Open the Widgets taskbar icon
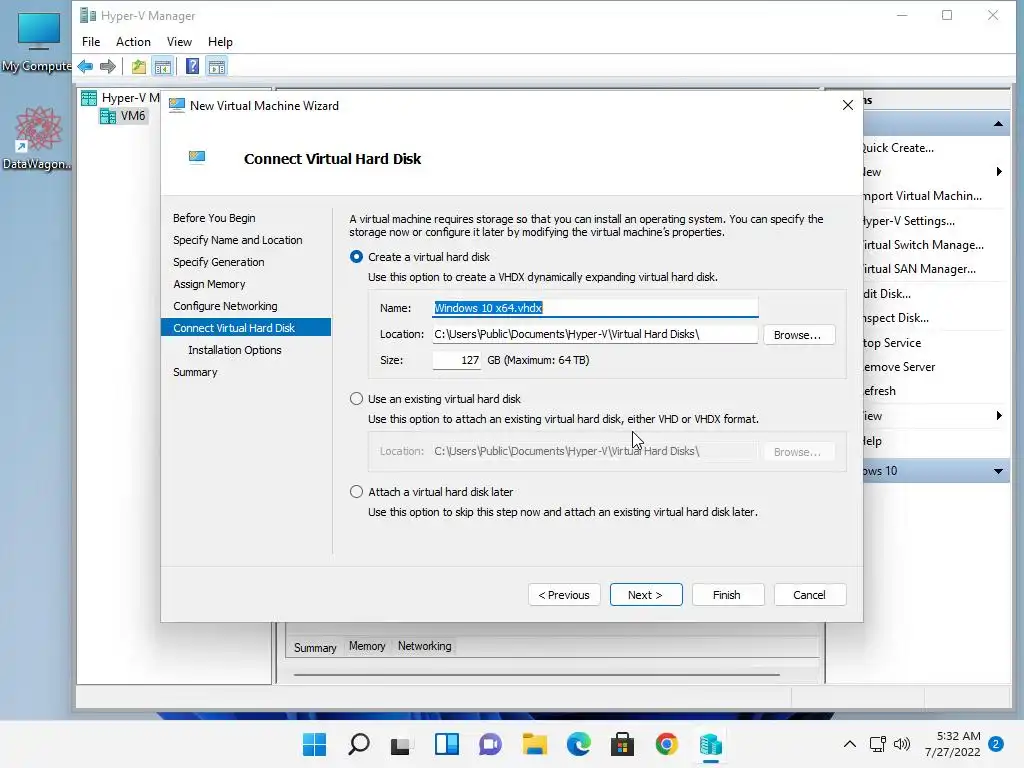This screenshot has height=768, width=1024. click(447, 744)
